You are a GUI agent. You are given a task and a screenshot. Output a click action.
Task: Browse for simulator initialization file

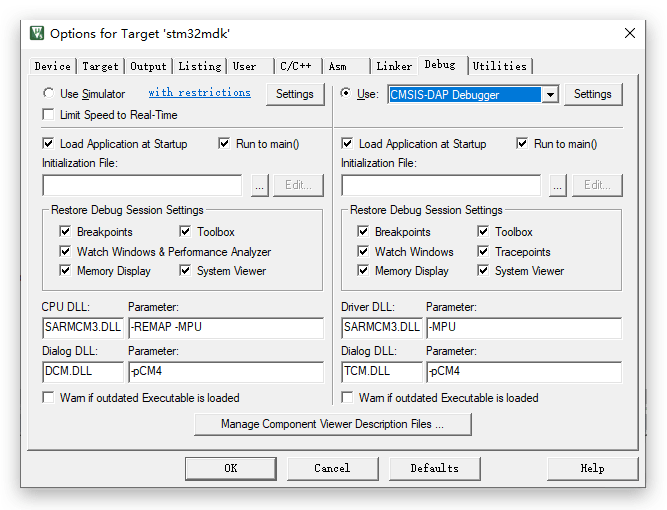(259, 185)
